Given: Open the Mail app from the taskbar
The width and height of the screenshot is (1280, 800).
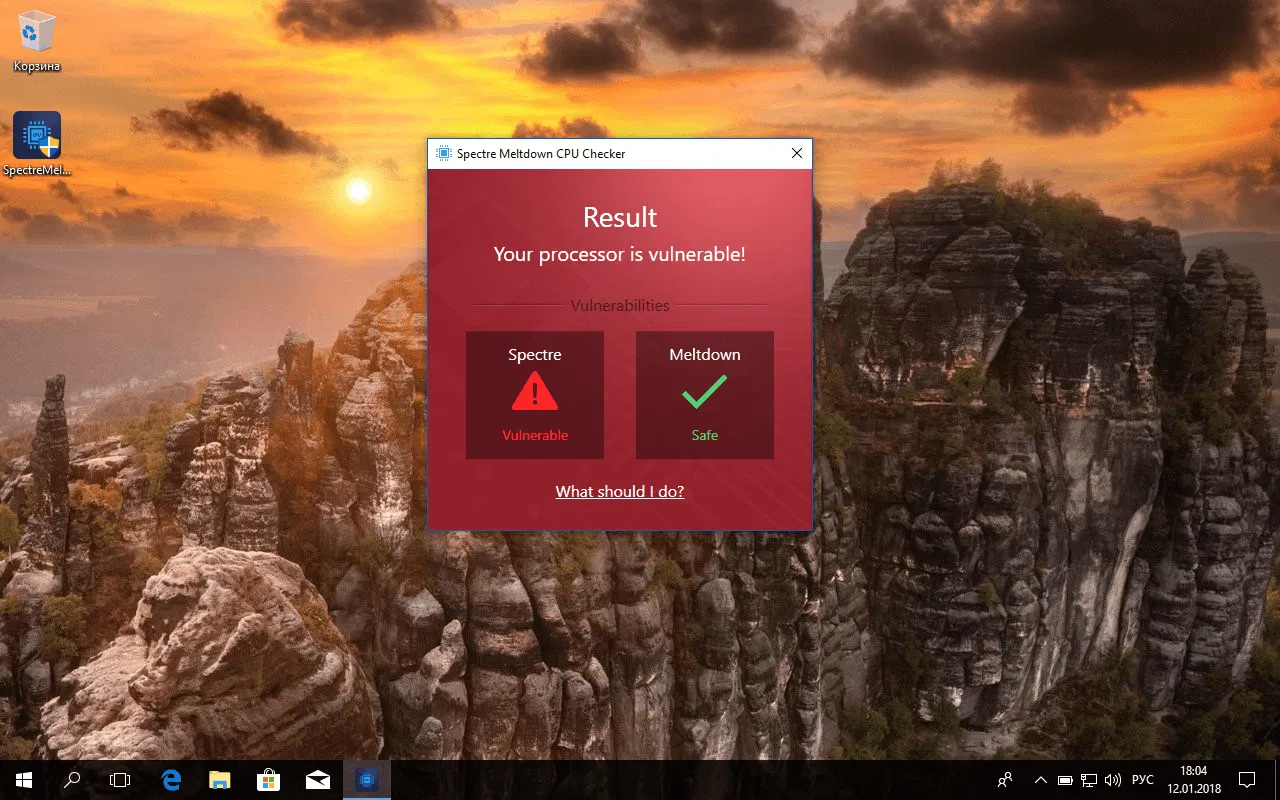Looking at the screenshot, I should click(317, 780).
